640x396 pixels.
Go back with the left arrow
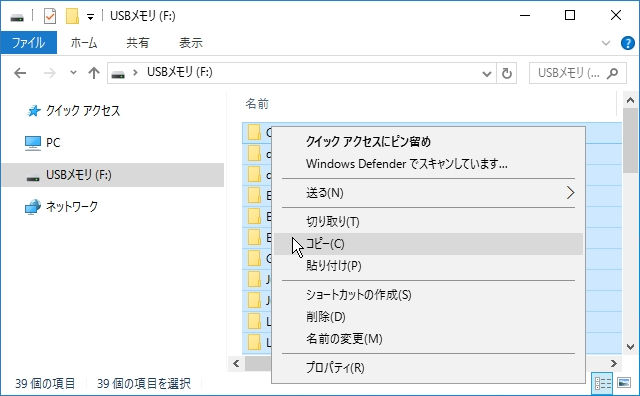pos(20,73)
